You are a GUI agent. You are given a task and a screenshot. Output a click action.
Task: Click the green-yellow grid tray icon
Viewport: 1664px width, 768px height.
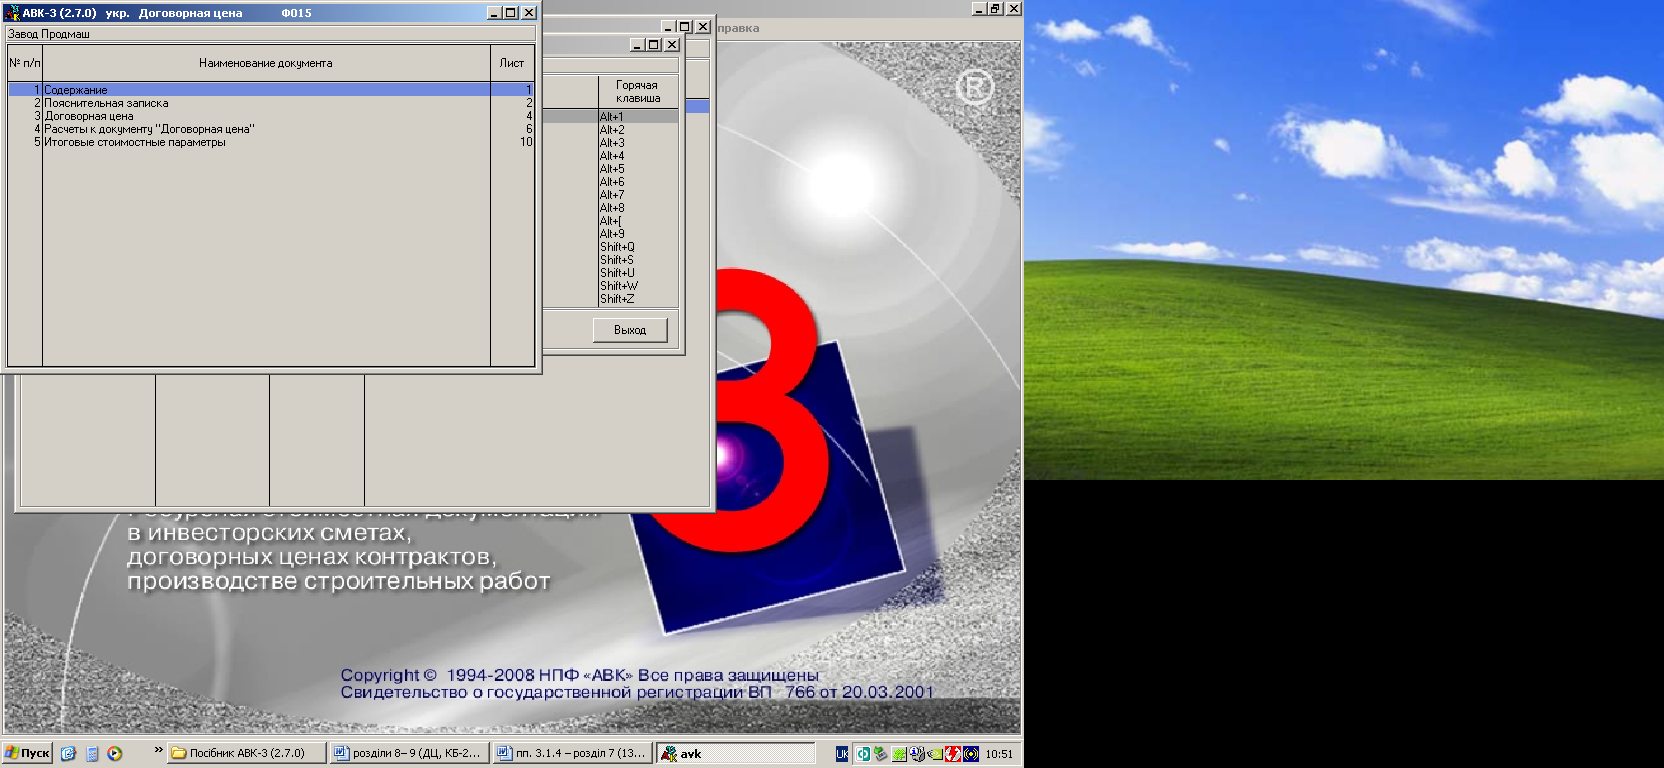point(899,754)
